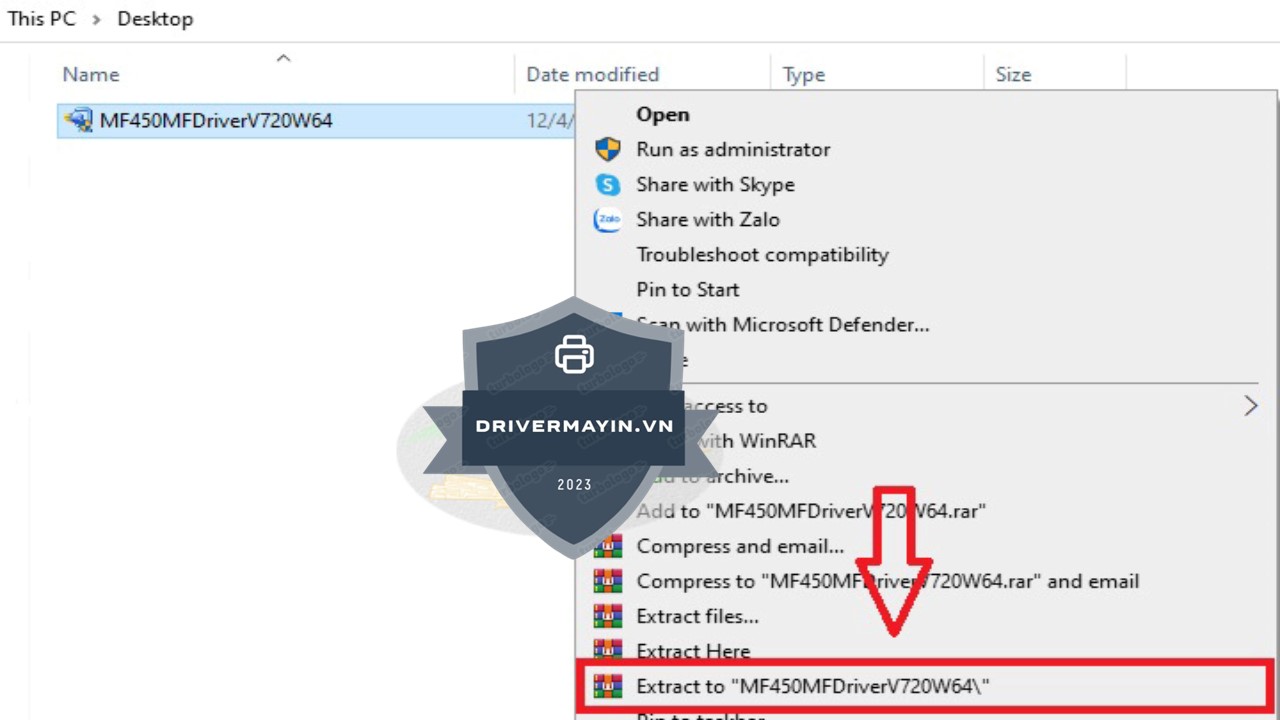Click WinRAR icon beside Extract files
Screen dimensions: 1280x720
607,616
